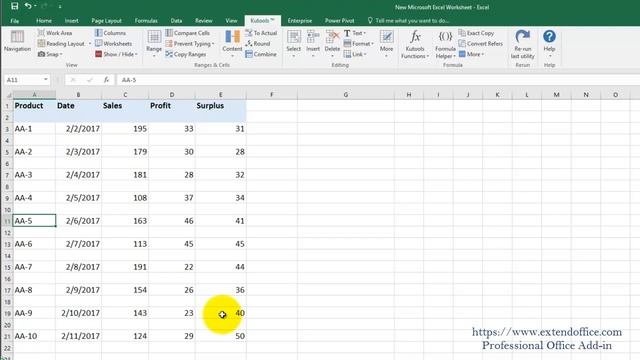Click Exact Copy
The image size is (640, 360).
pos(476,33)
